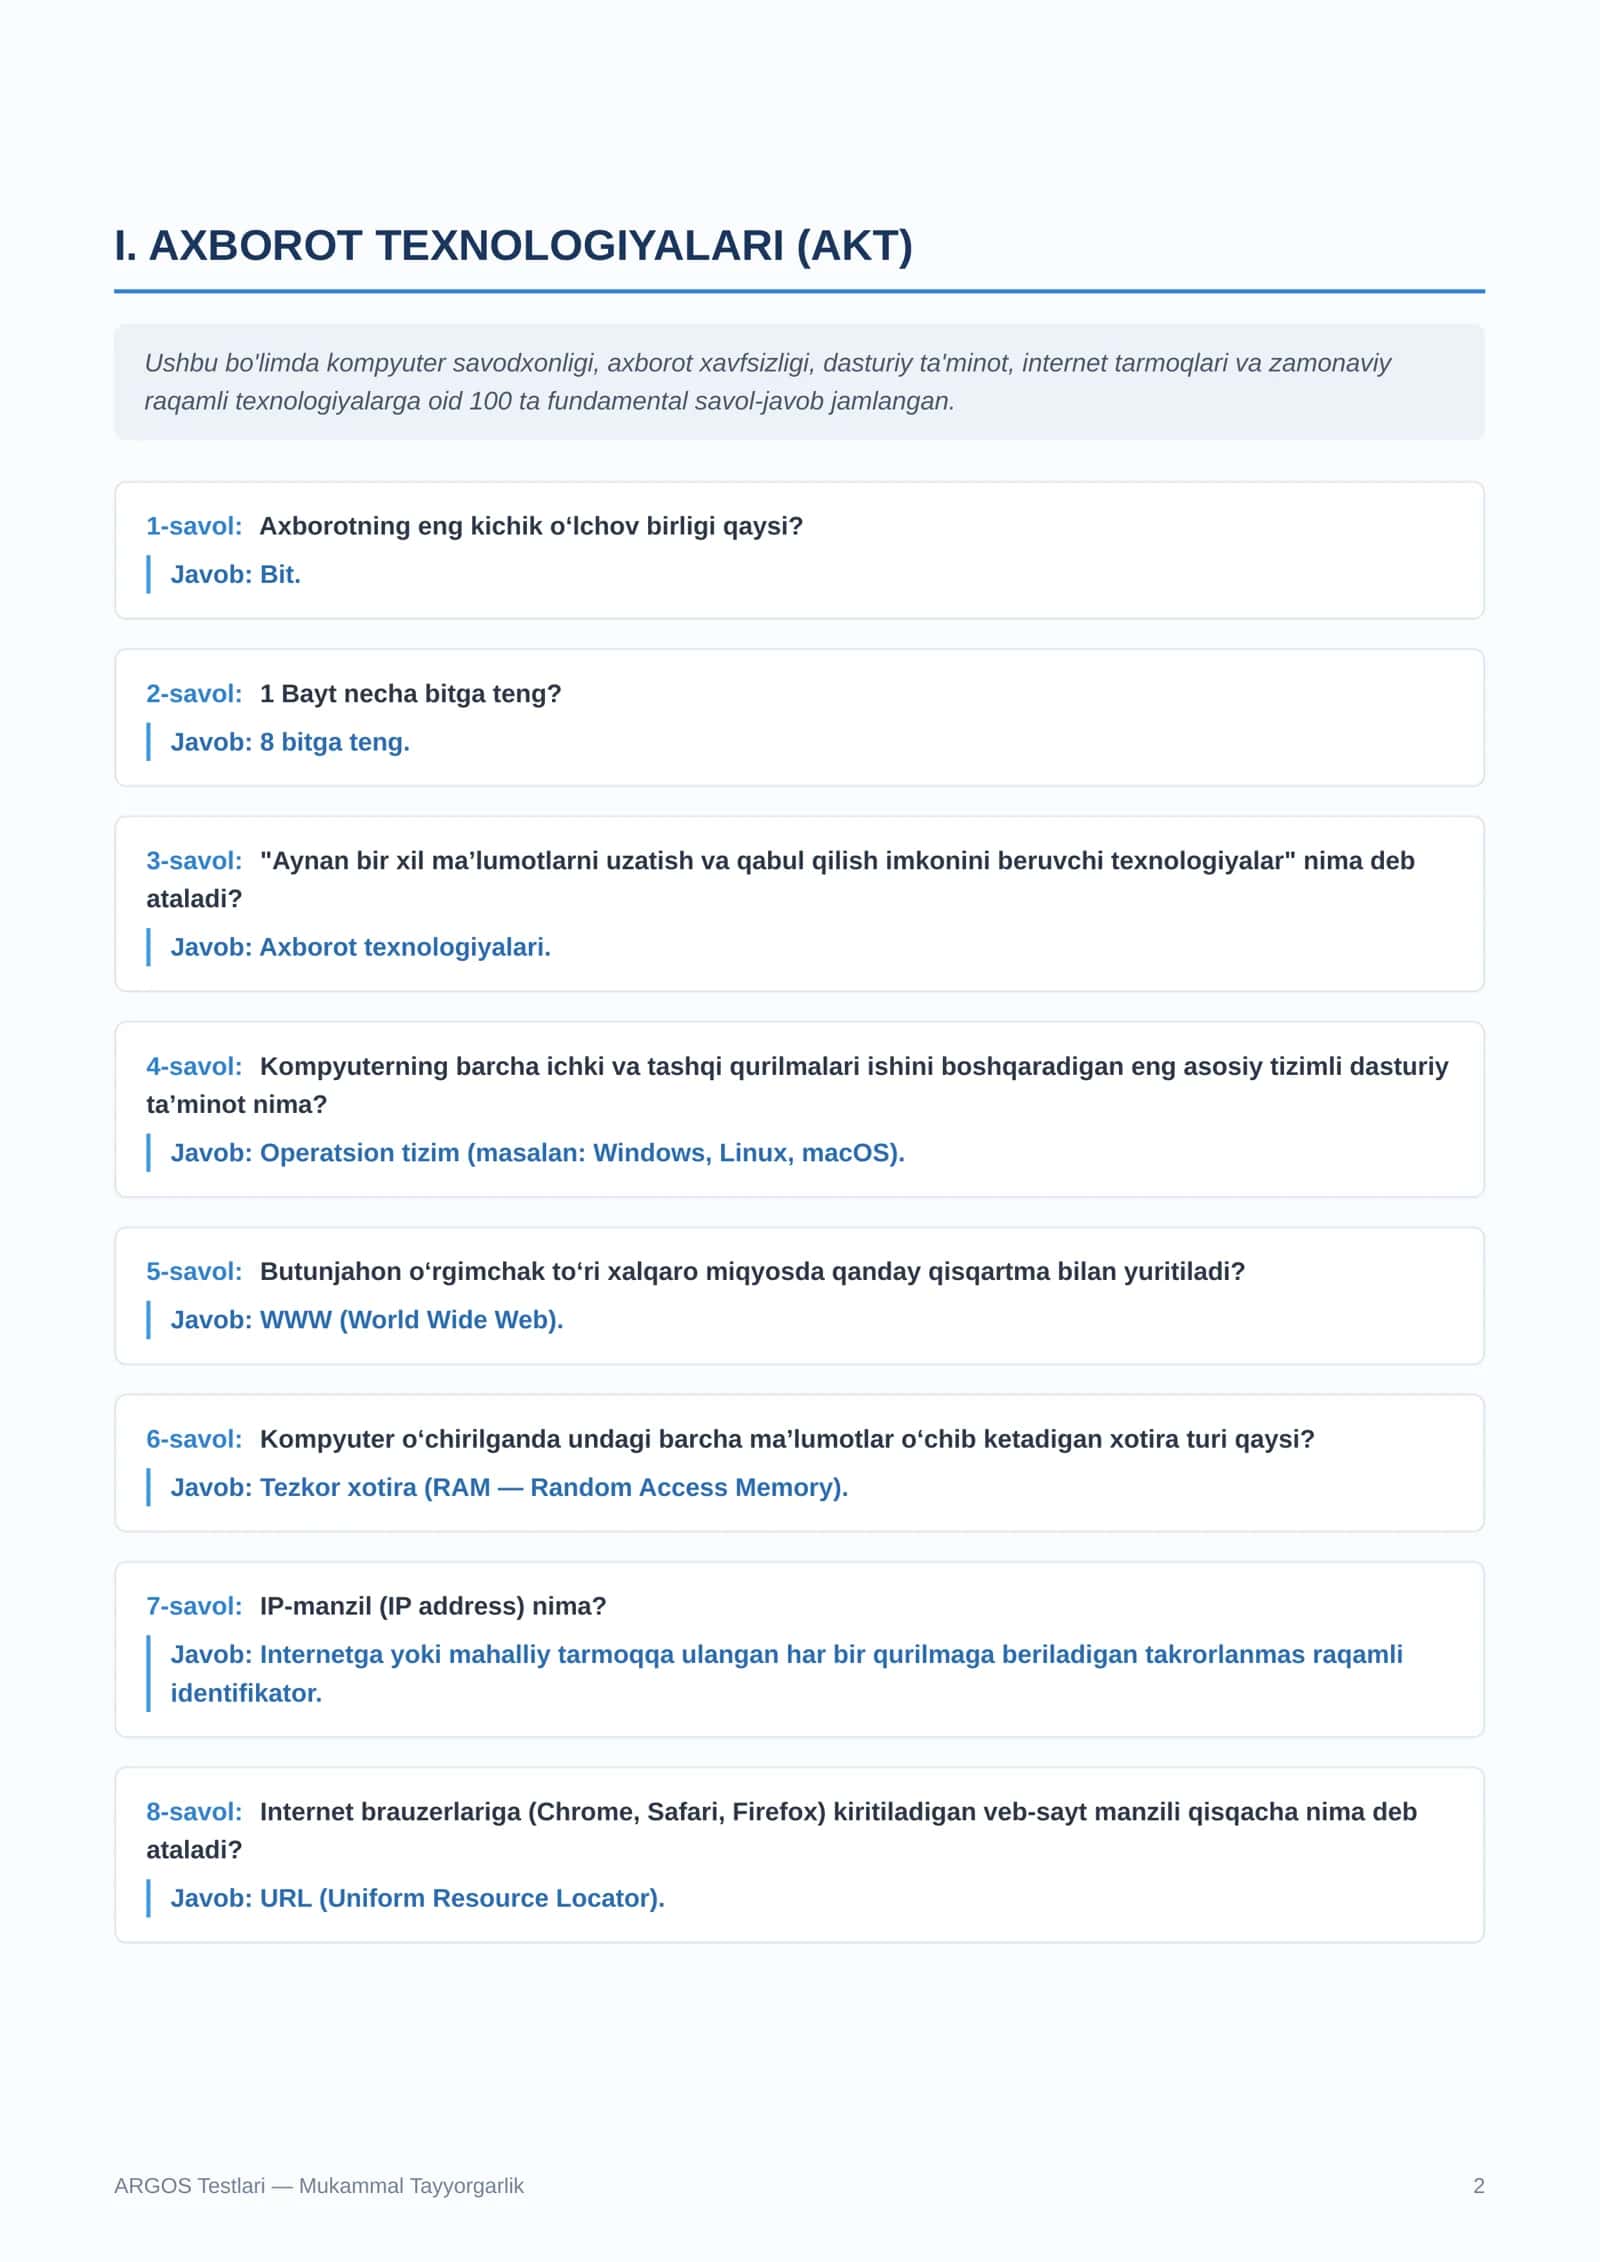Select the Operatsion tizim answer line
Screen dimensions: 1600x2262
point(537,1153)
